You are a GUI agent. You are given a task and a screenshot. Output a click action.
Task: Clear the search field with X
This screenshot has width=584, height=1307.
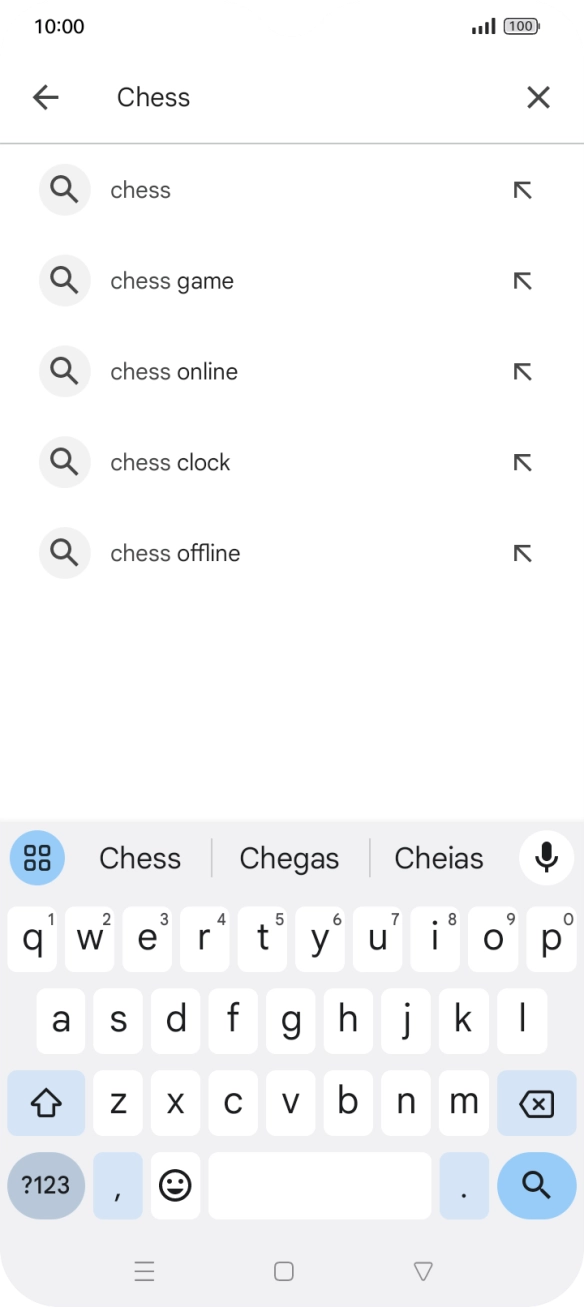pos(538,97)
